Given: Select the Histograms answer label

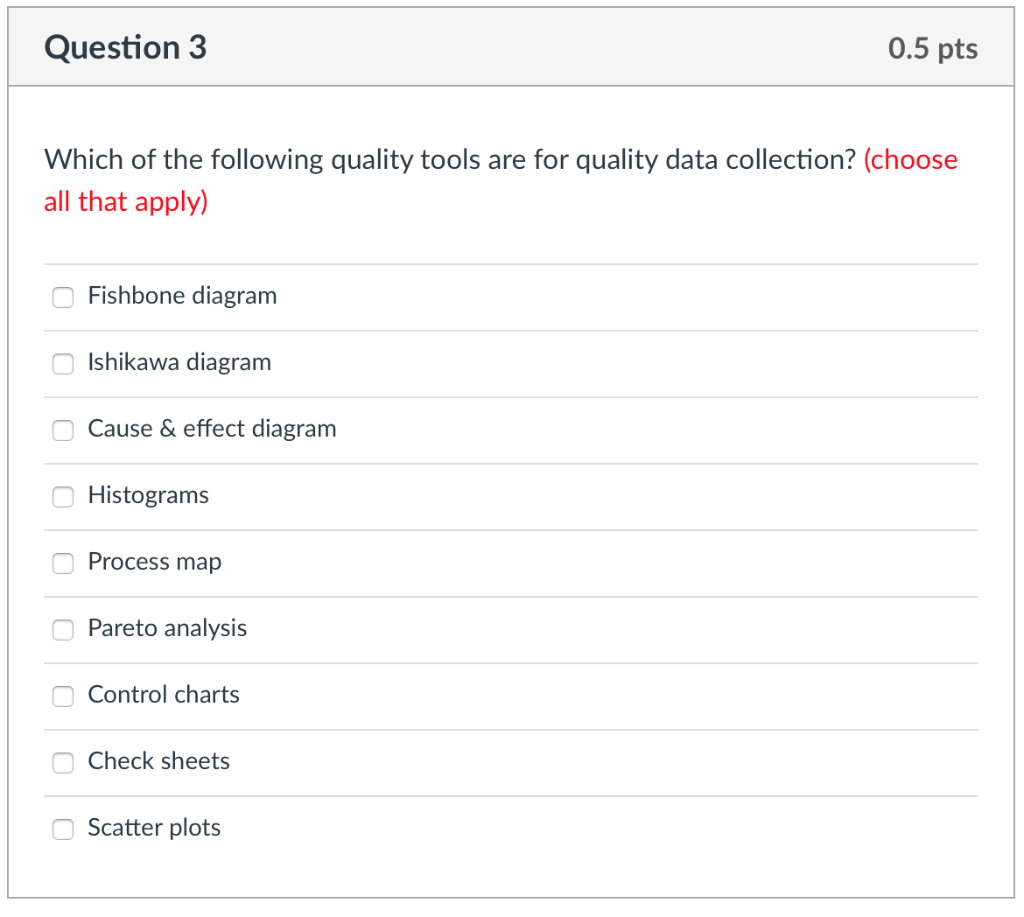Looking at the screenshot, I should coord(148,495).
